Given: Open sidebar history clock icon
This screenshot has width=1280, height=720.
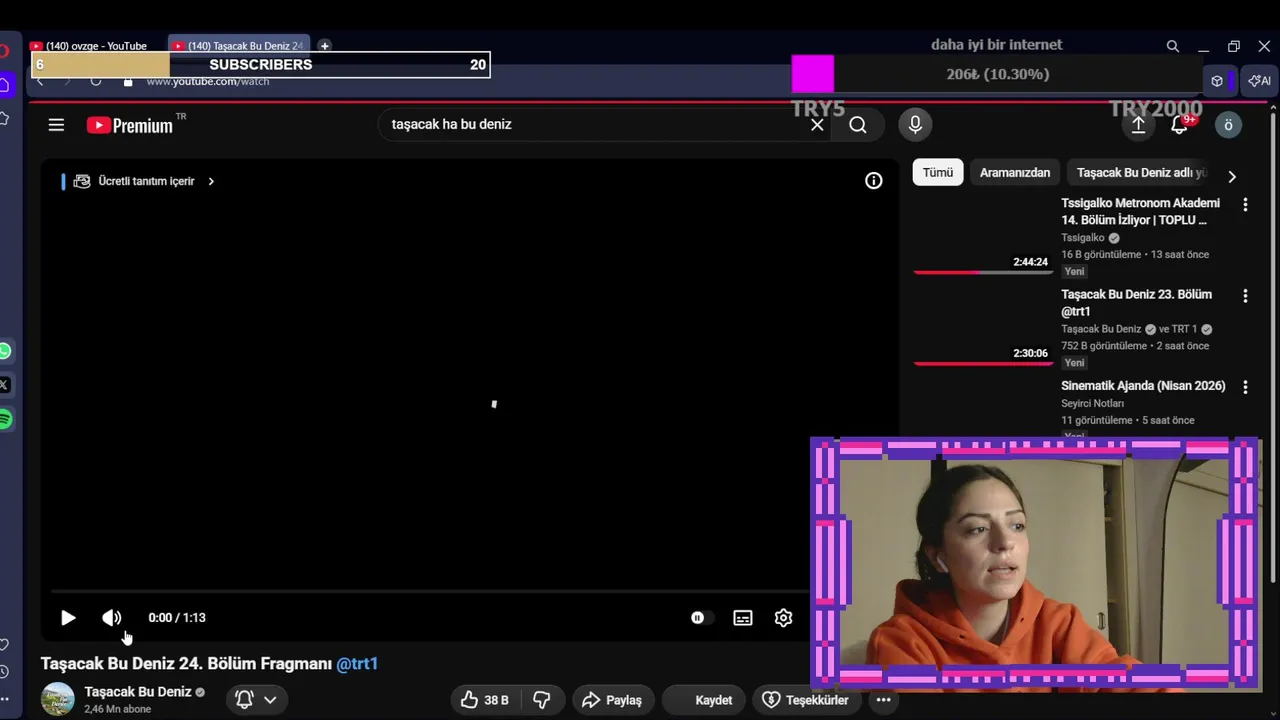Looking at the screenshot, I should [x=4, y=672].
